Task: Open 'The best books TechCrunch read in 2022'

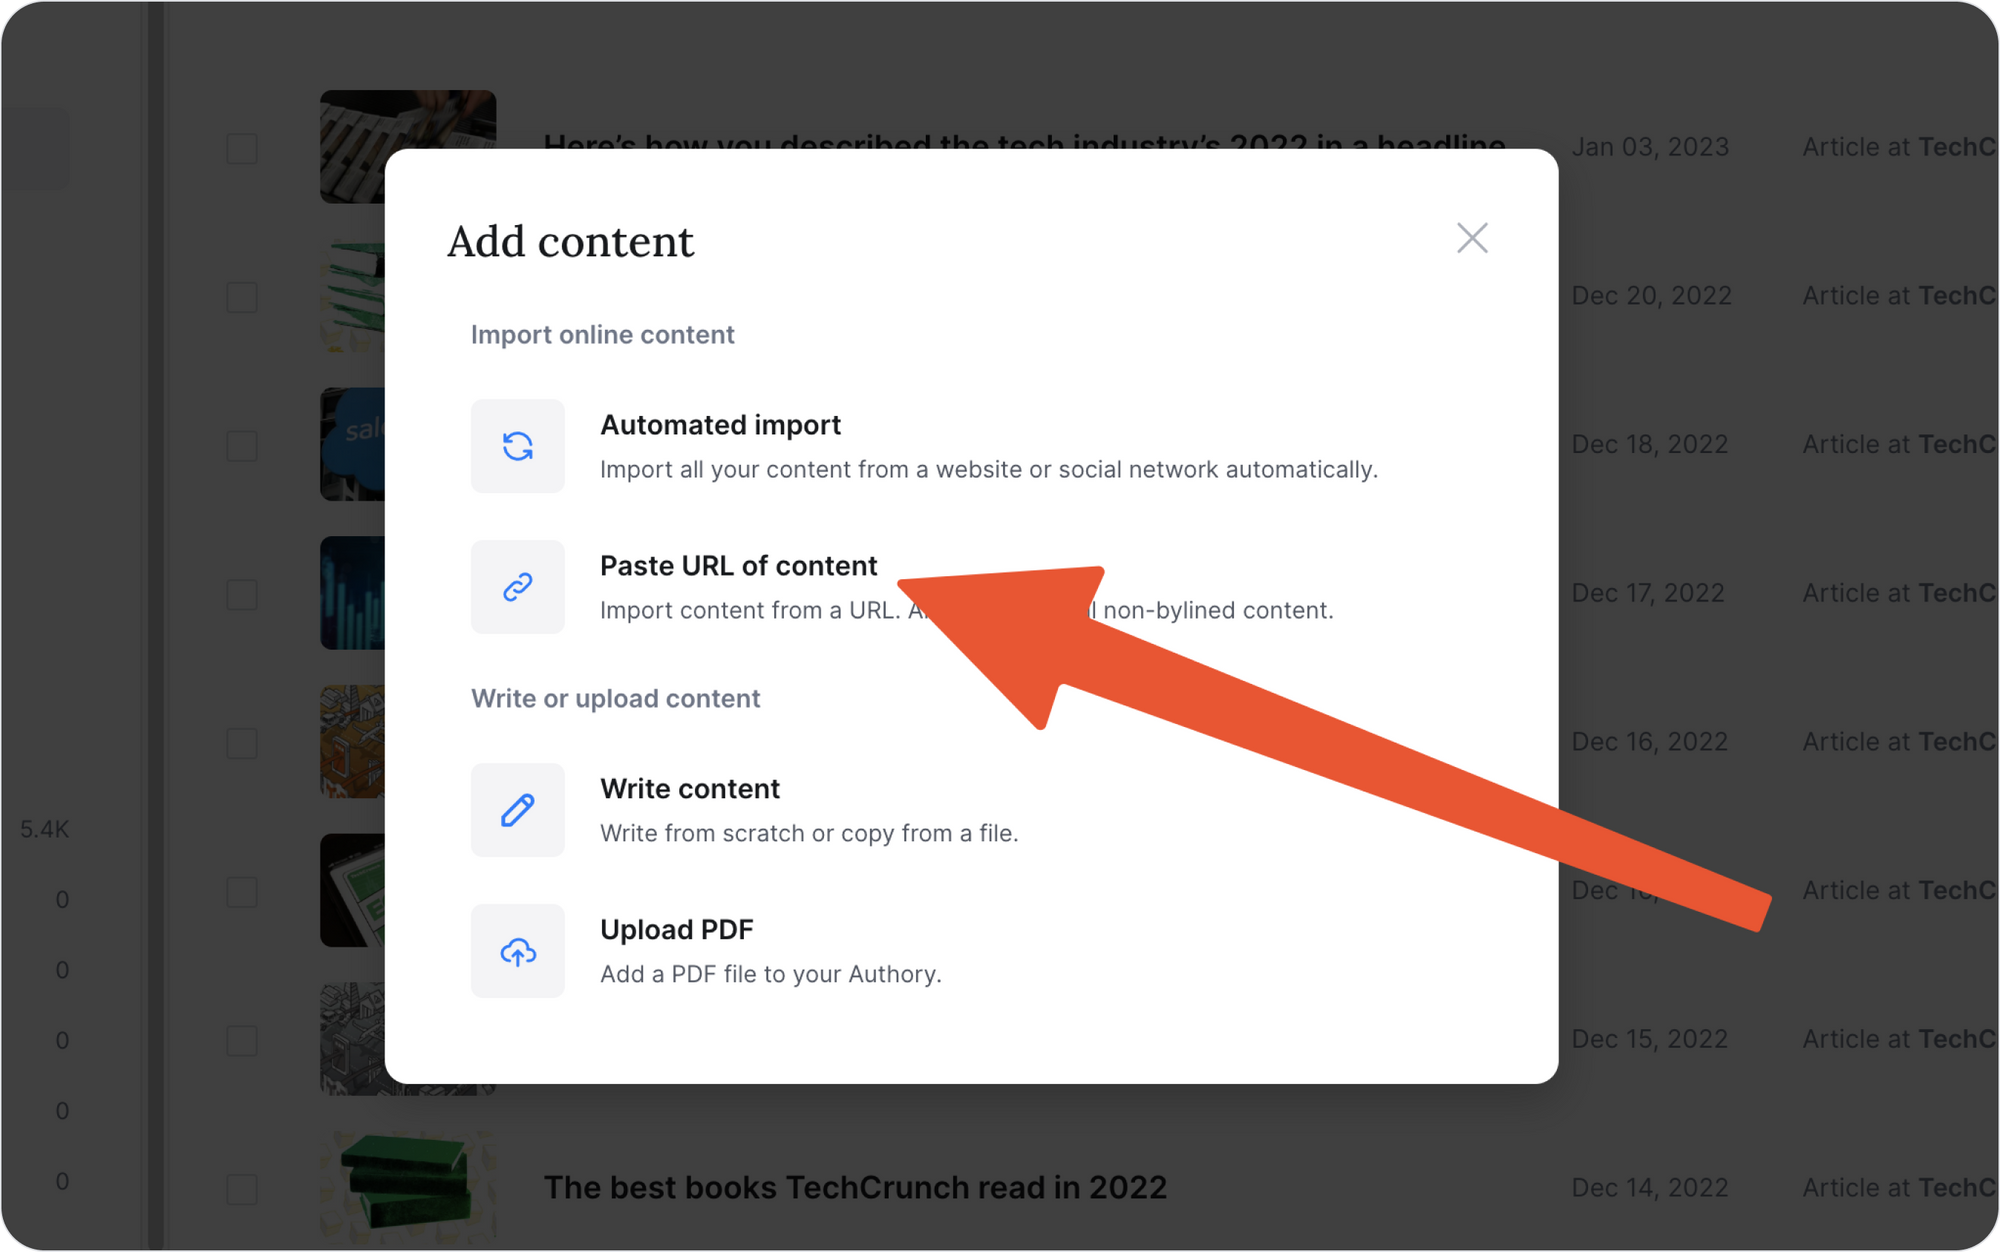Action: [855, 1188]
